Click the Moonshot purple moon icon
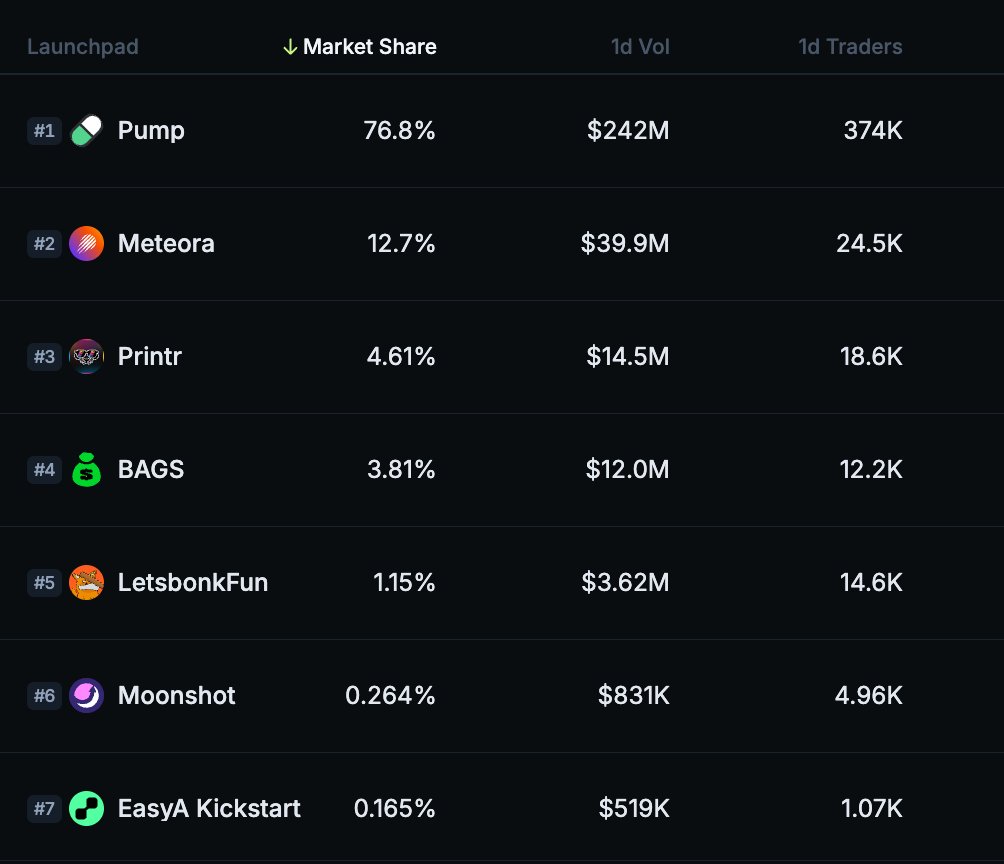The image size is (1004, 864). coord(87,696)
